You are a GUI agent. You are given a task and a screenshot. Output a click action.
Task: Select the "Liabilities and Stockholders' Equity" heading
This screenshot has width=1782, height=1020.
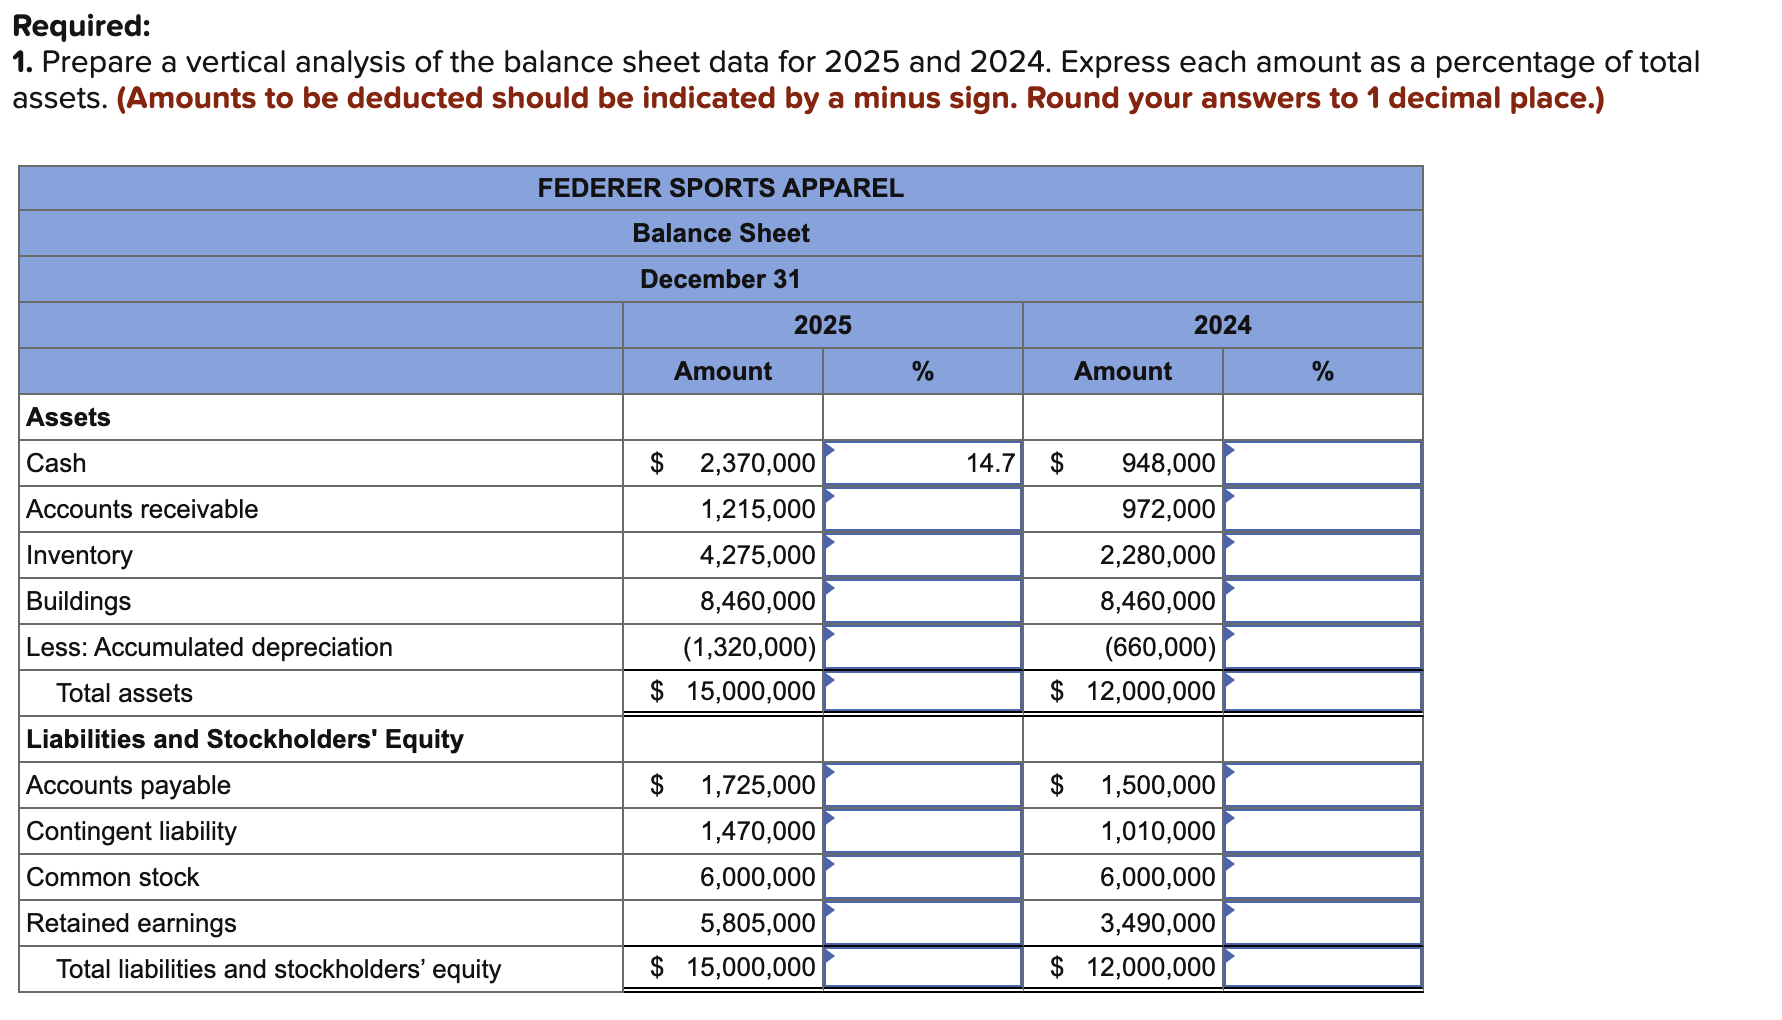(245, 739)
